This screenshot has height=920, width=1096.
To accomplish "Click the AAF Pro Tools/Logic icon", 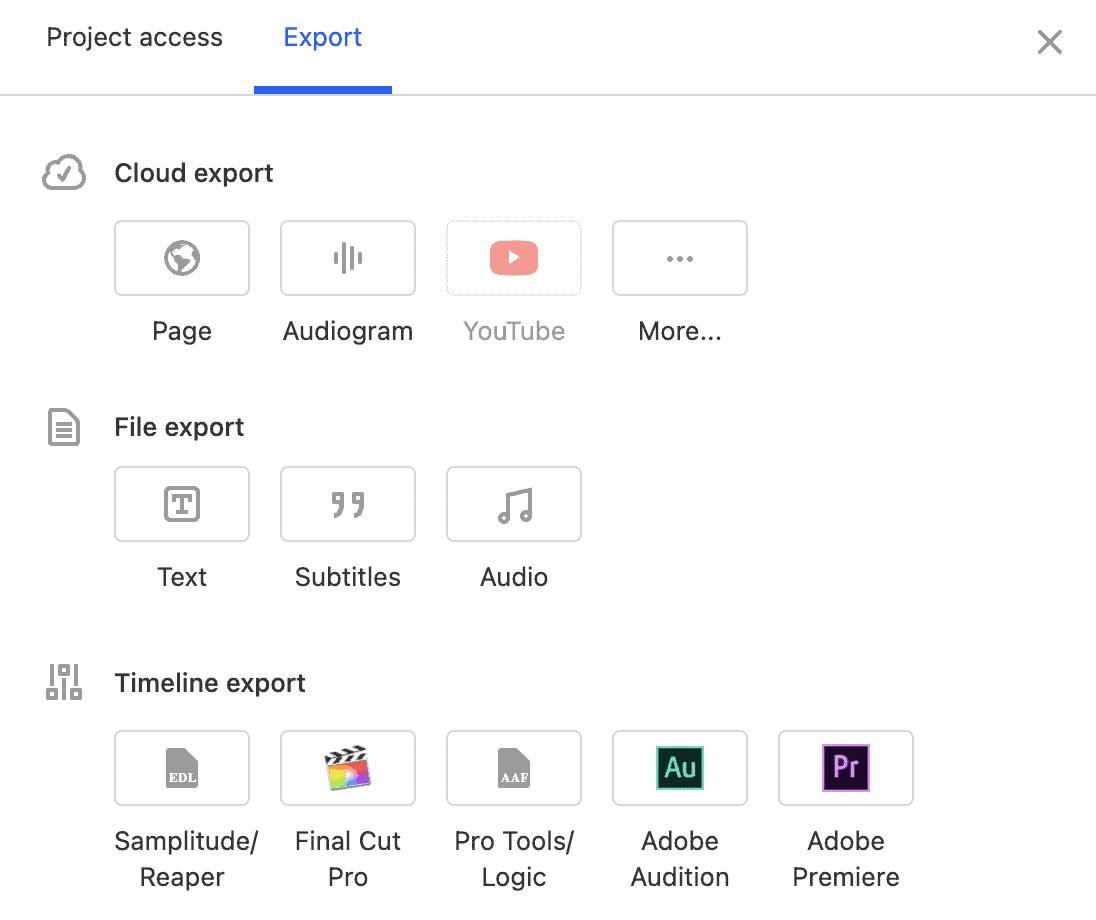I will pyautogui.click(x=514, y=768).
